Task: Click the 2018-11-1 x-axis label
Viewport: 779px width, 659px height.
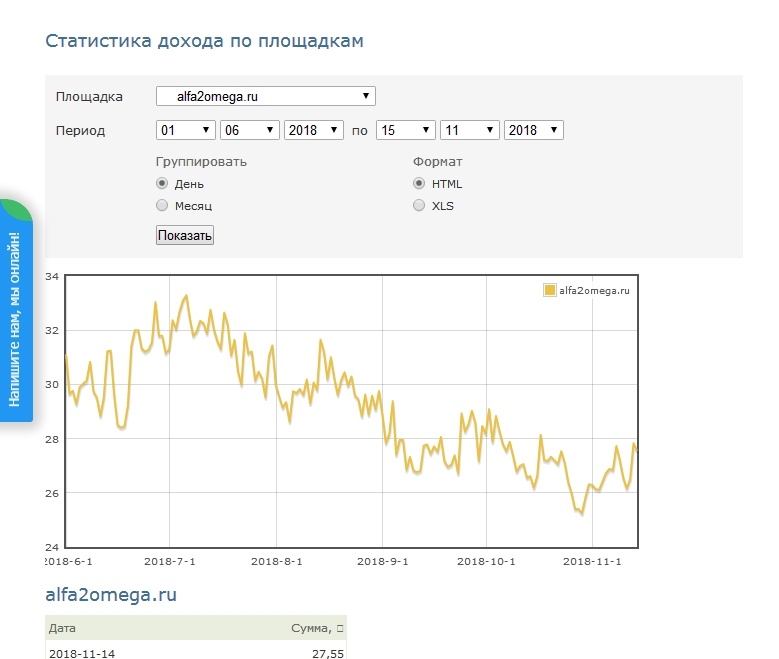Action: (592, 562)
